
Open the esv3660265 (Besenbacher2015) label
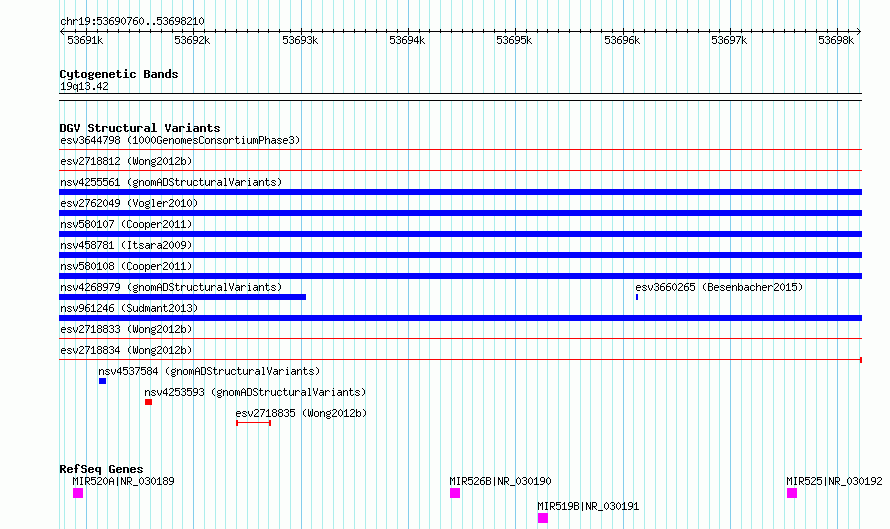coord(719,287)
